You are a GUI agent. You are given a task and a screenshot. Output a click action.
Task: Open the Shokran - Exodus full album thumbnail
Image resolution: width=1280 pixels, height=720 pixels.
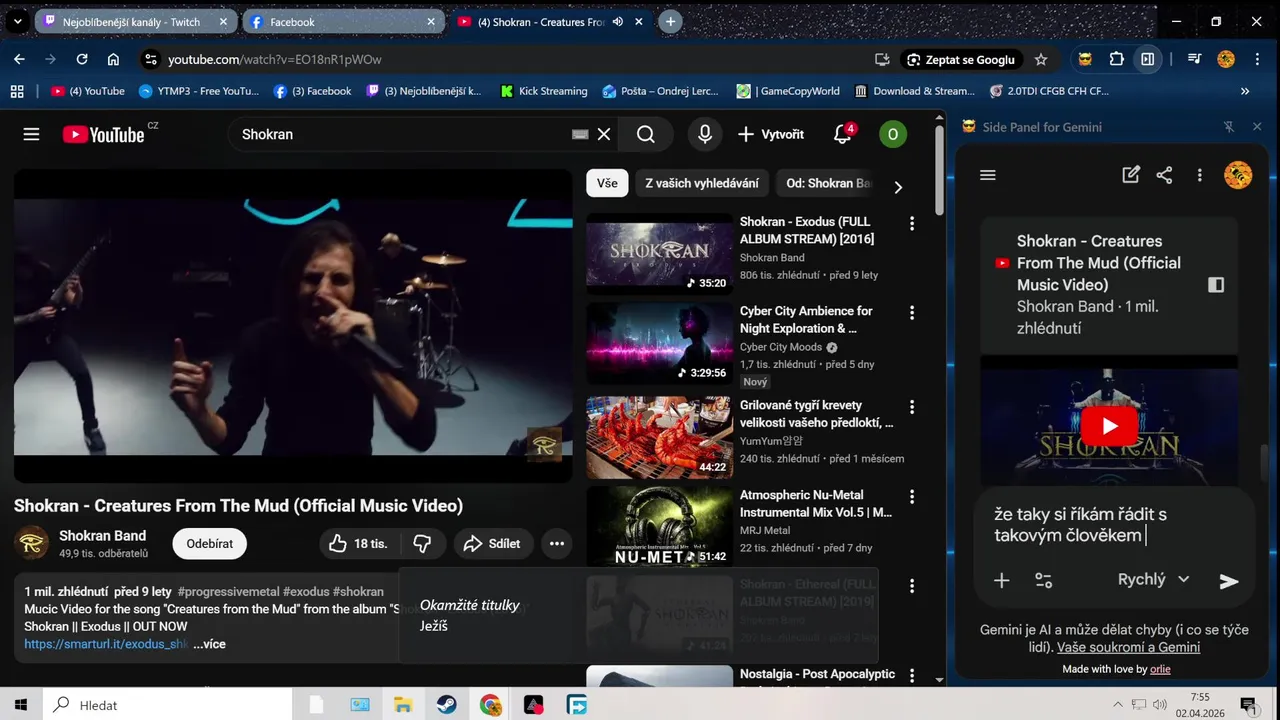pyautogui.click(x=659, y=253)
